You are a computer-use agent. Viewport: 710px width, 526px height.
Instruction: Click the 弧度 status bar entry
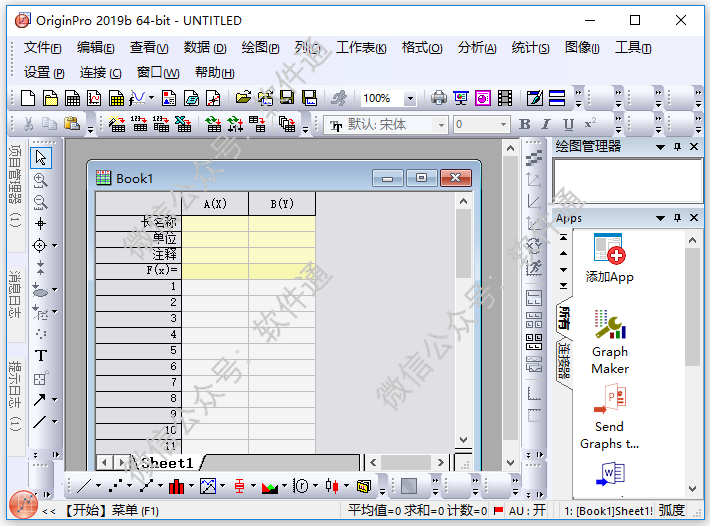pyautogui.click(x=672, y=511)
